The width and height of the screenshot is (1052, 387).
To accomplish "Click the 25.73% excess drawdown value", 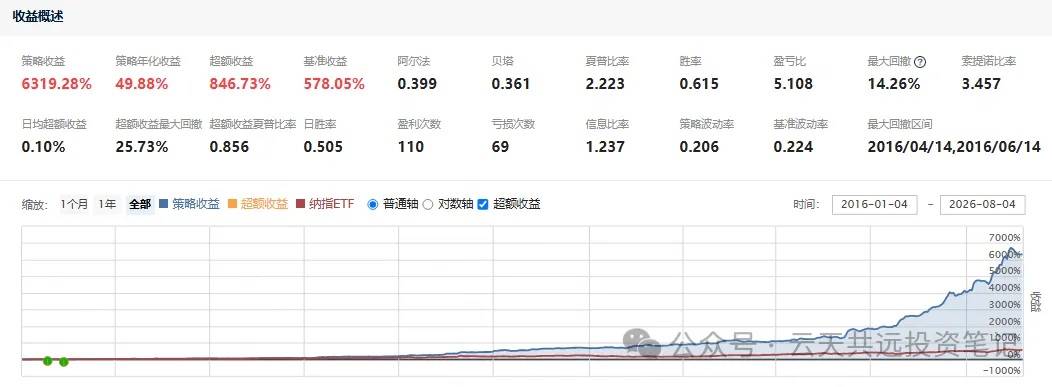I will tap(142, 146).
